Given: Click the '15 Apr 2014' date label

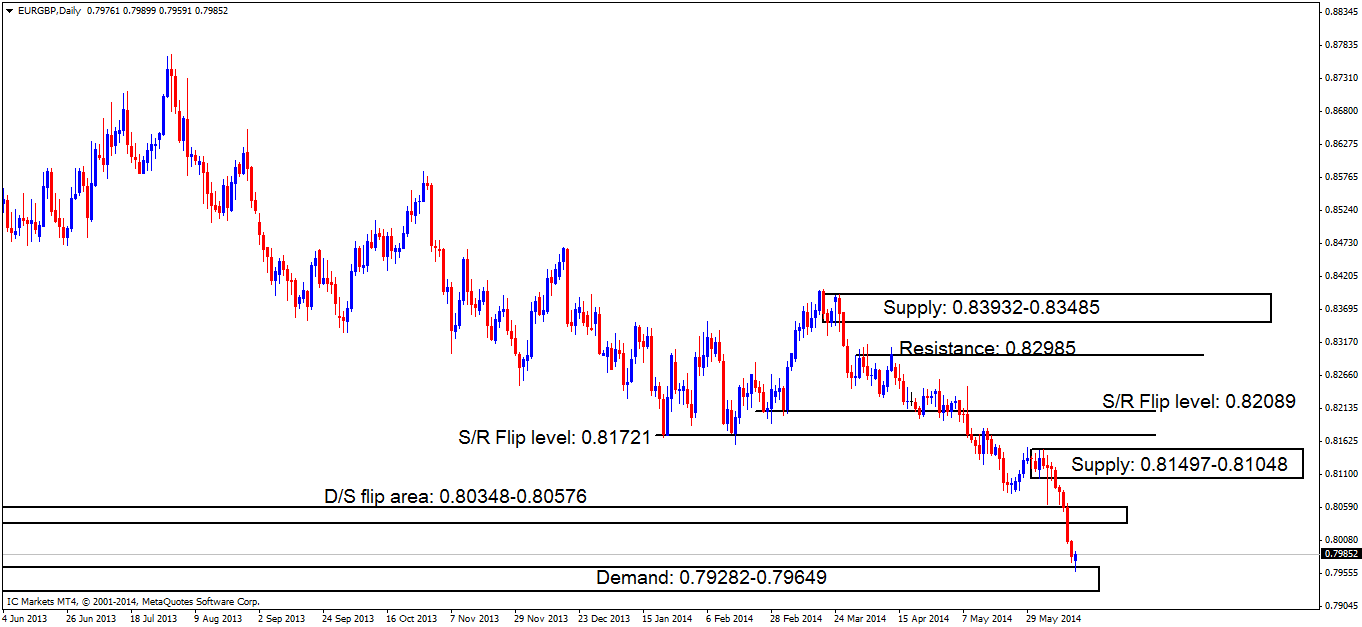Looking at the screenshot, I should coord(925,618).
